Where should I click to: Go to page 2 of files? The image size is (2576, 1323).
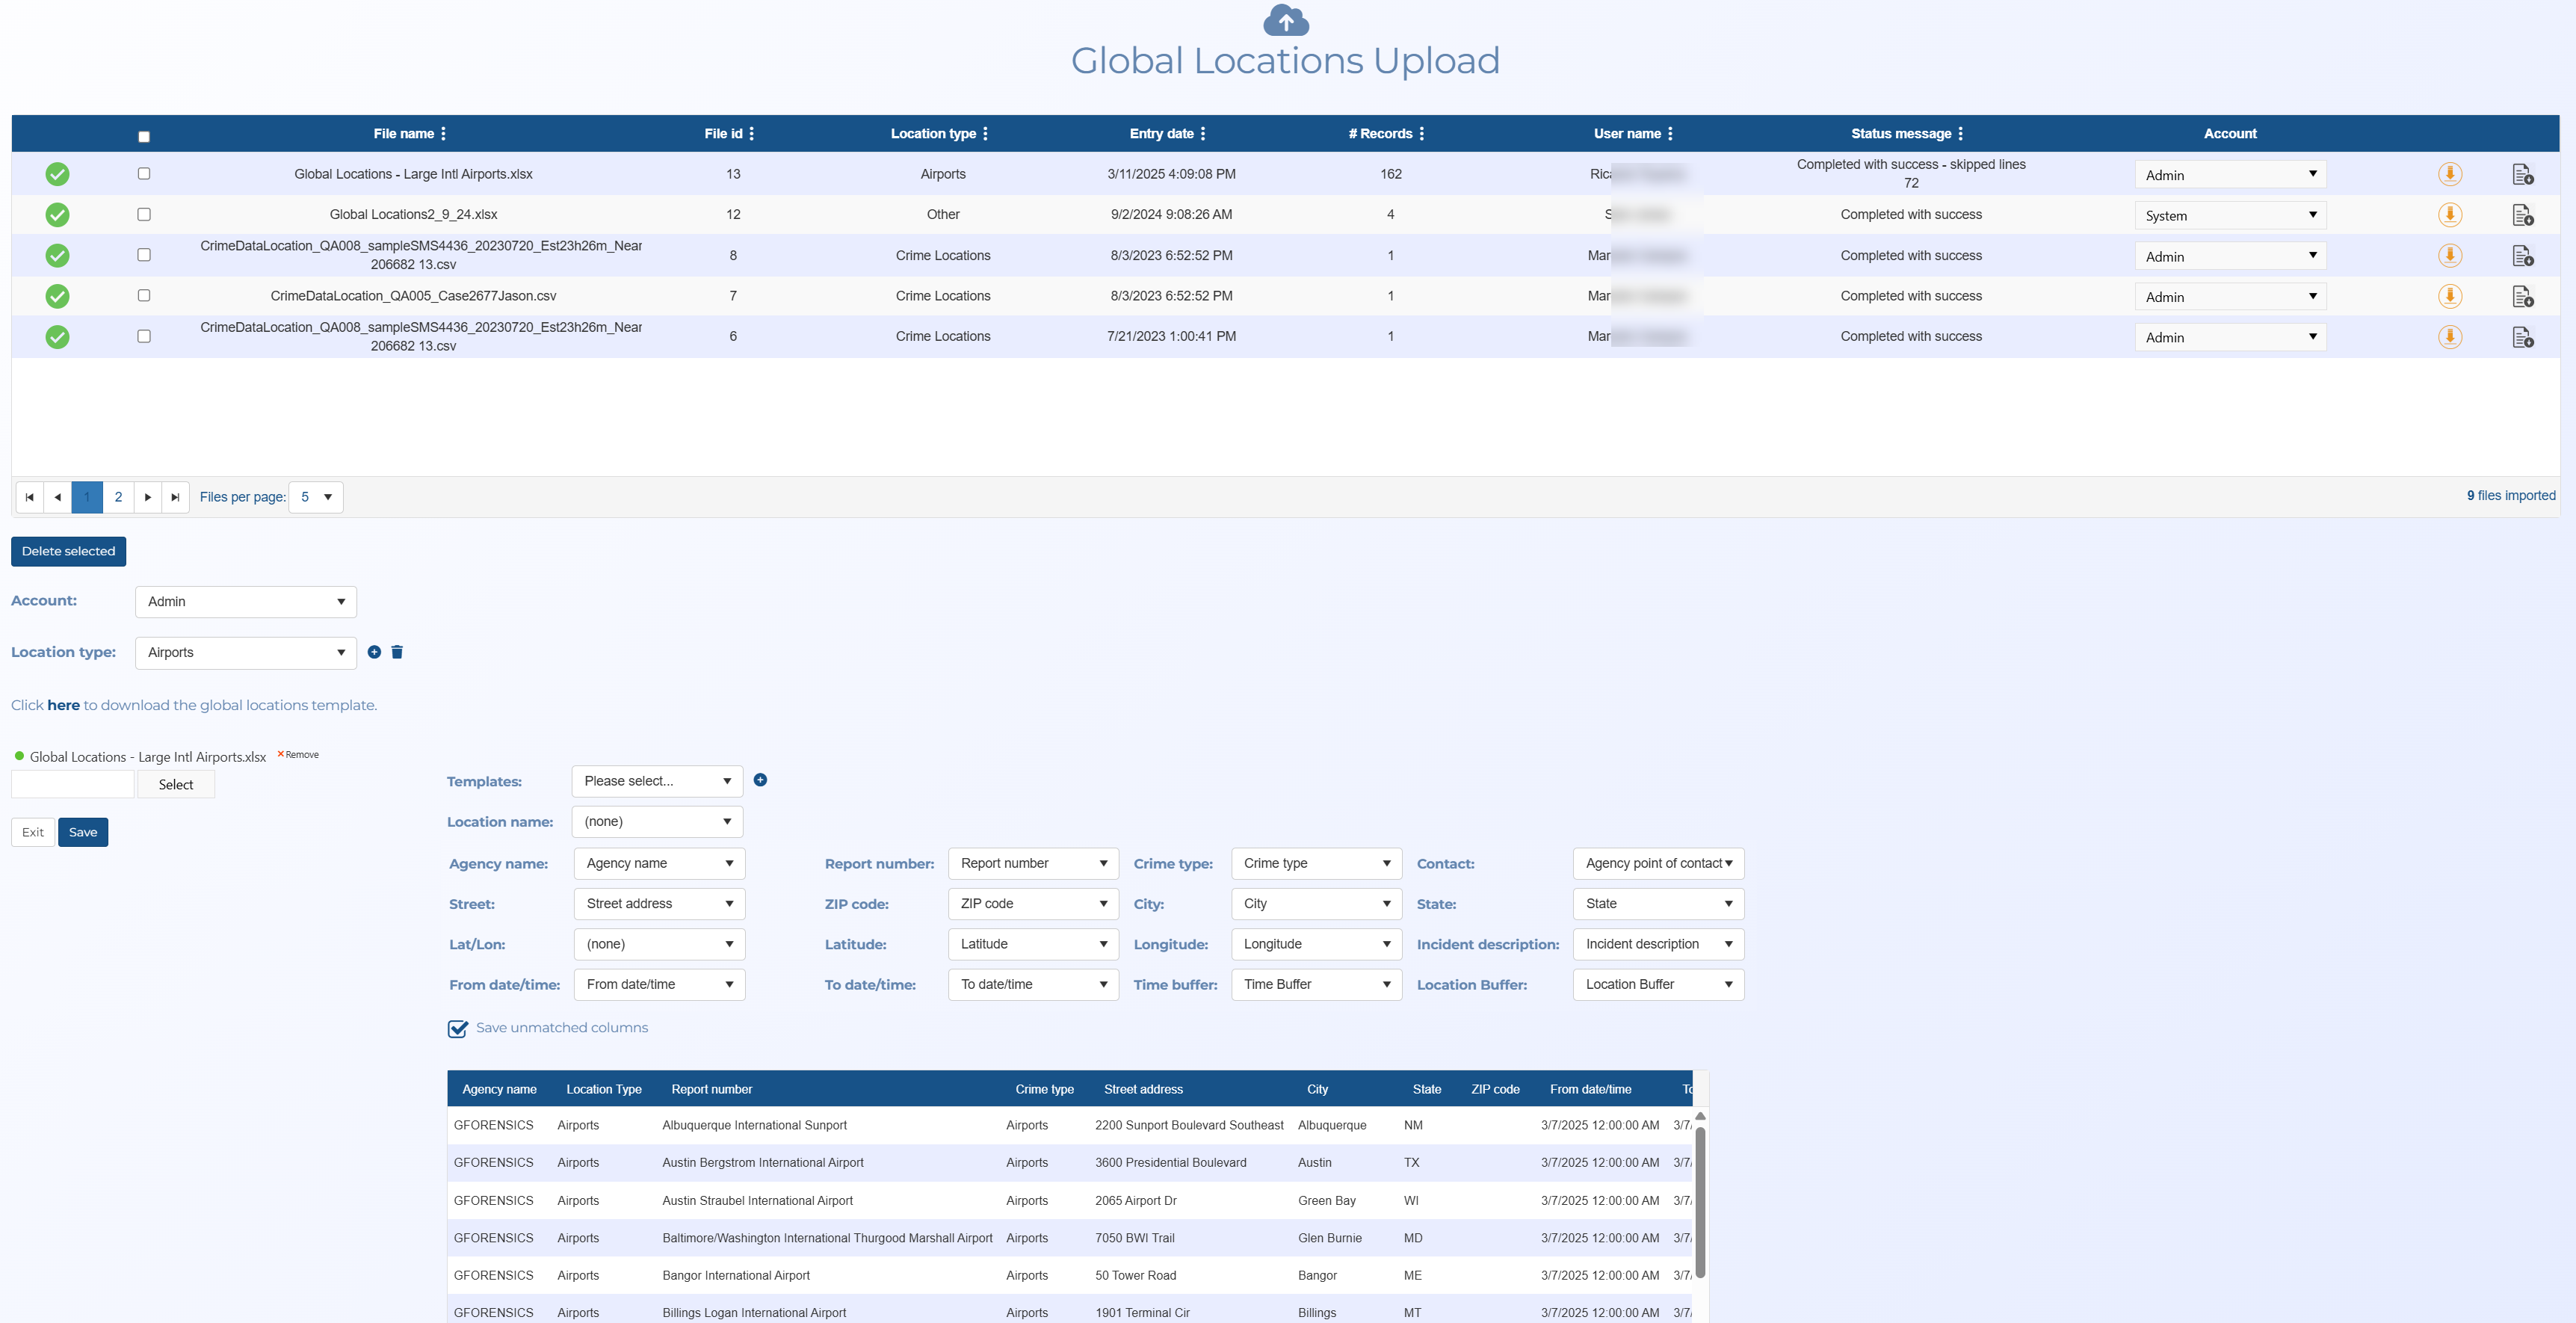118,497
